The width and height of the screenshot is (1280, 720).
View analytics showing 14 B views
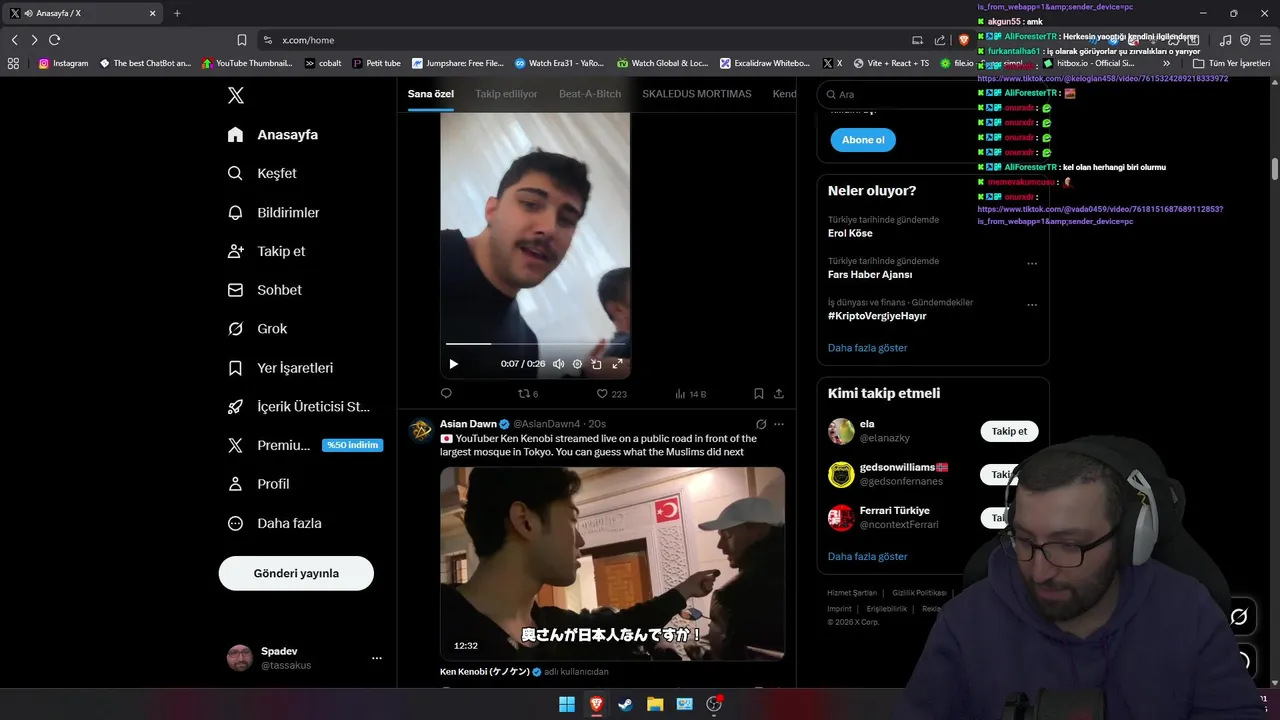(691, 394)
